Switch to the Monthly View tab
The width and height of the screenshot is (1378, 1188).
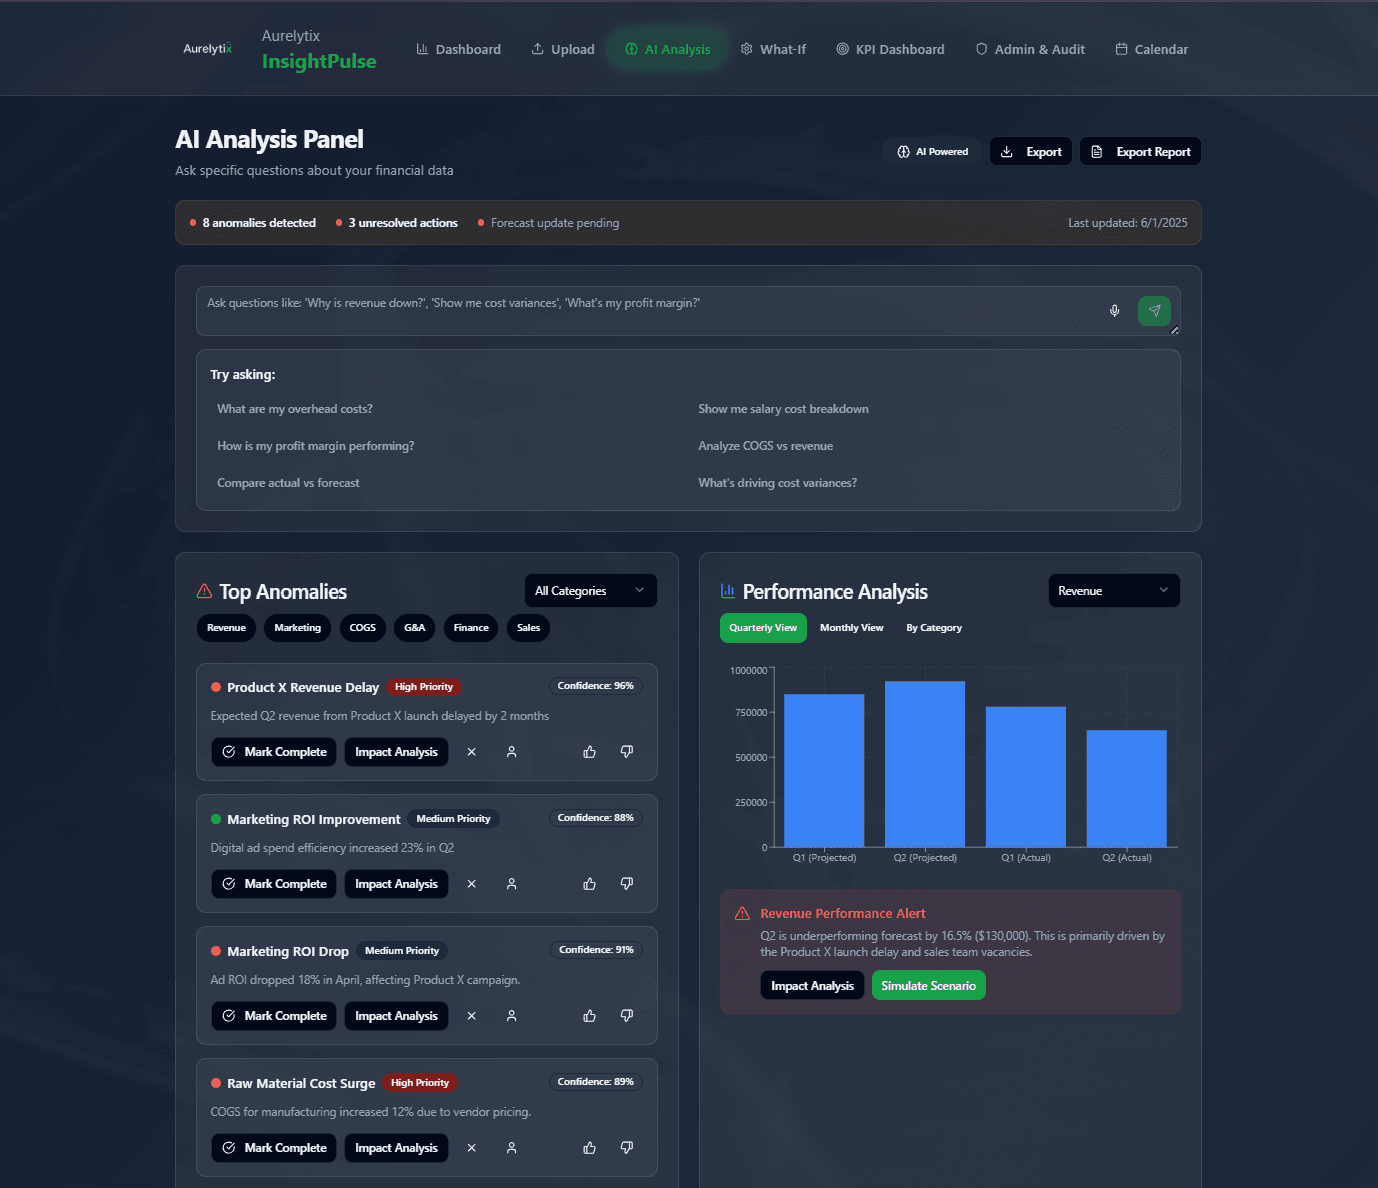tap(851, 627)
